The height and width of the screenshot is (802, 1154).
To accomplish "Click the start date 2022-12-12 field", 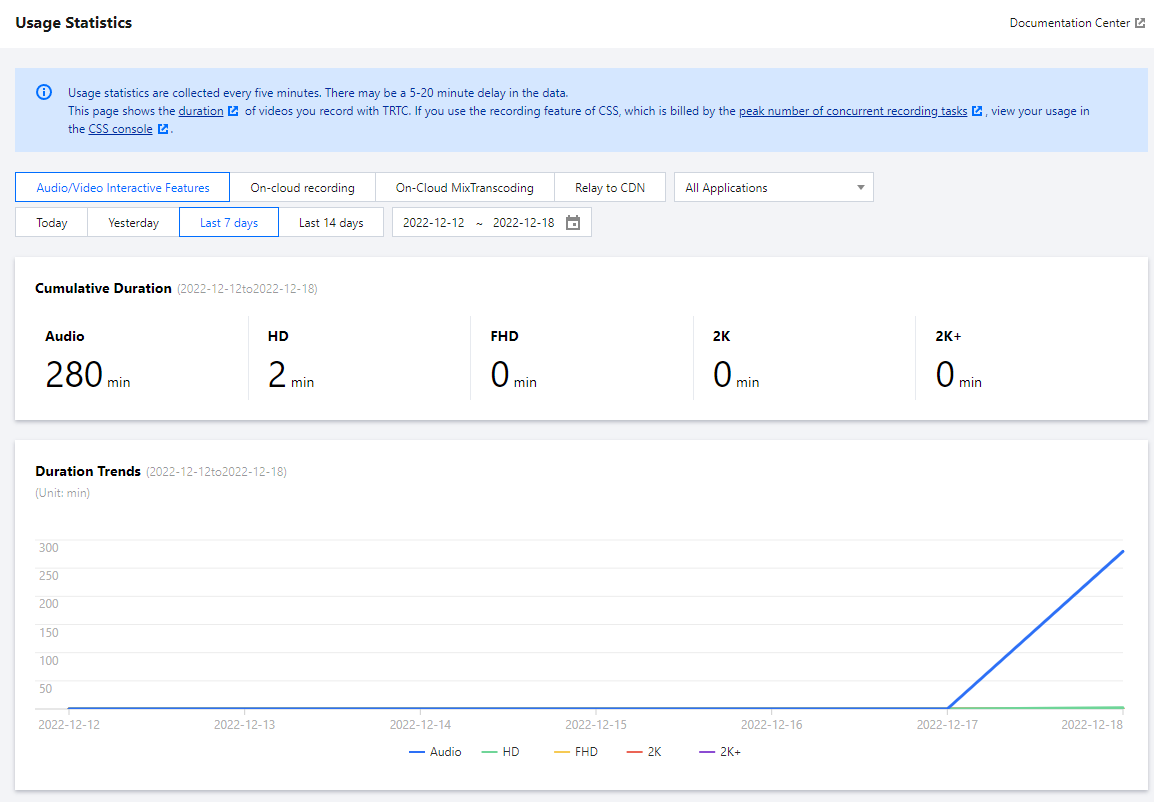I will tap(433, 223).
